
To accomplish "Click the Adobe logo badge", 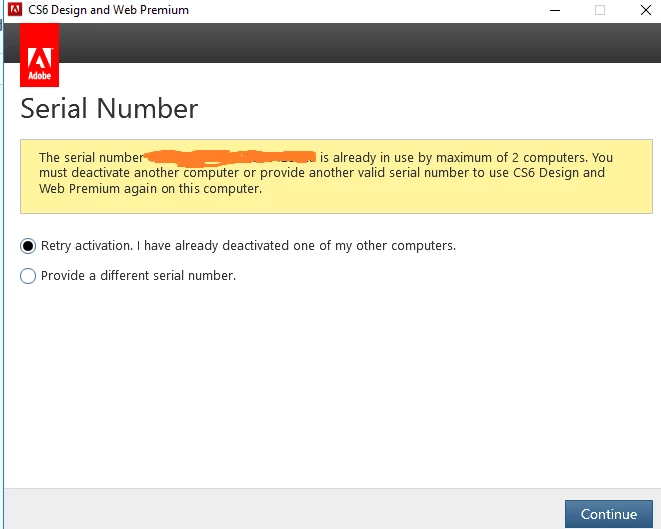I will [40, 55].
